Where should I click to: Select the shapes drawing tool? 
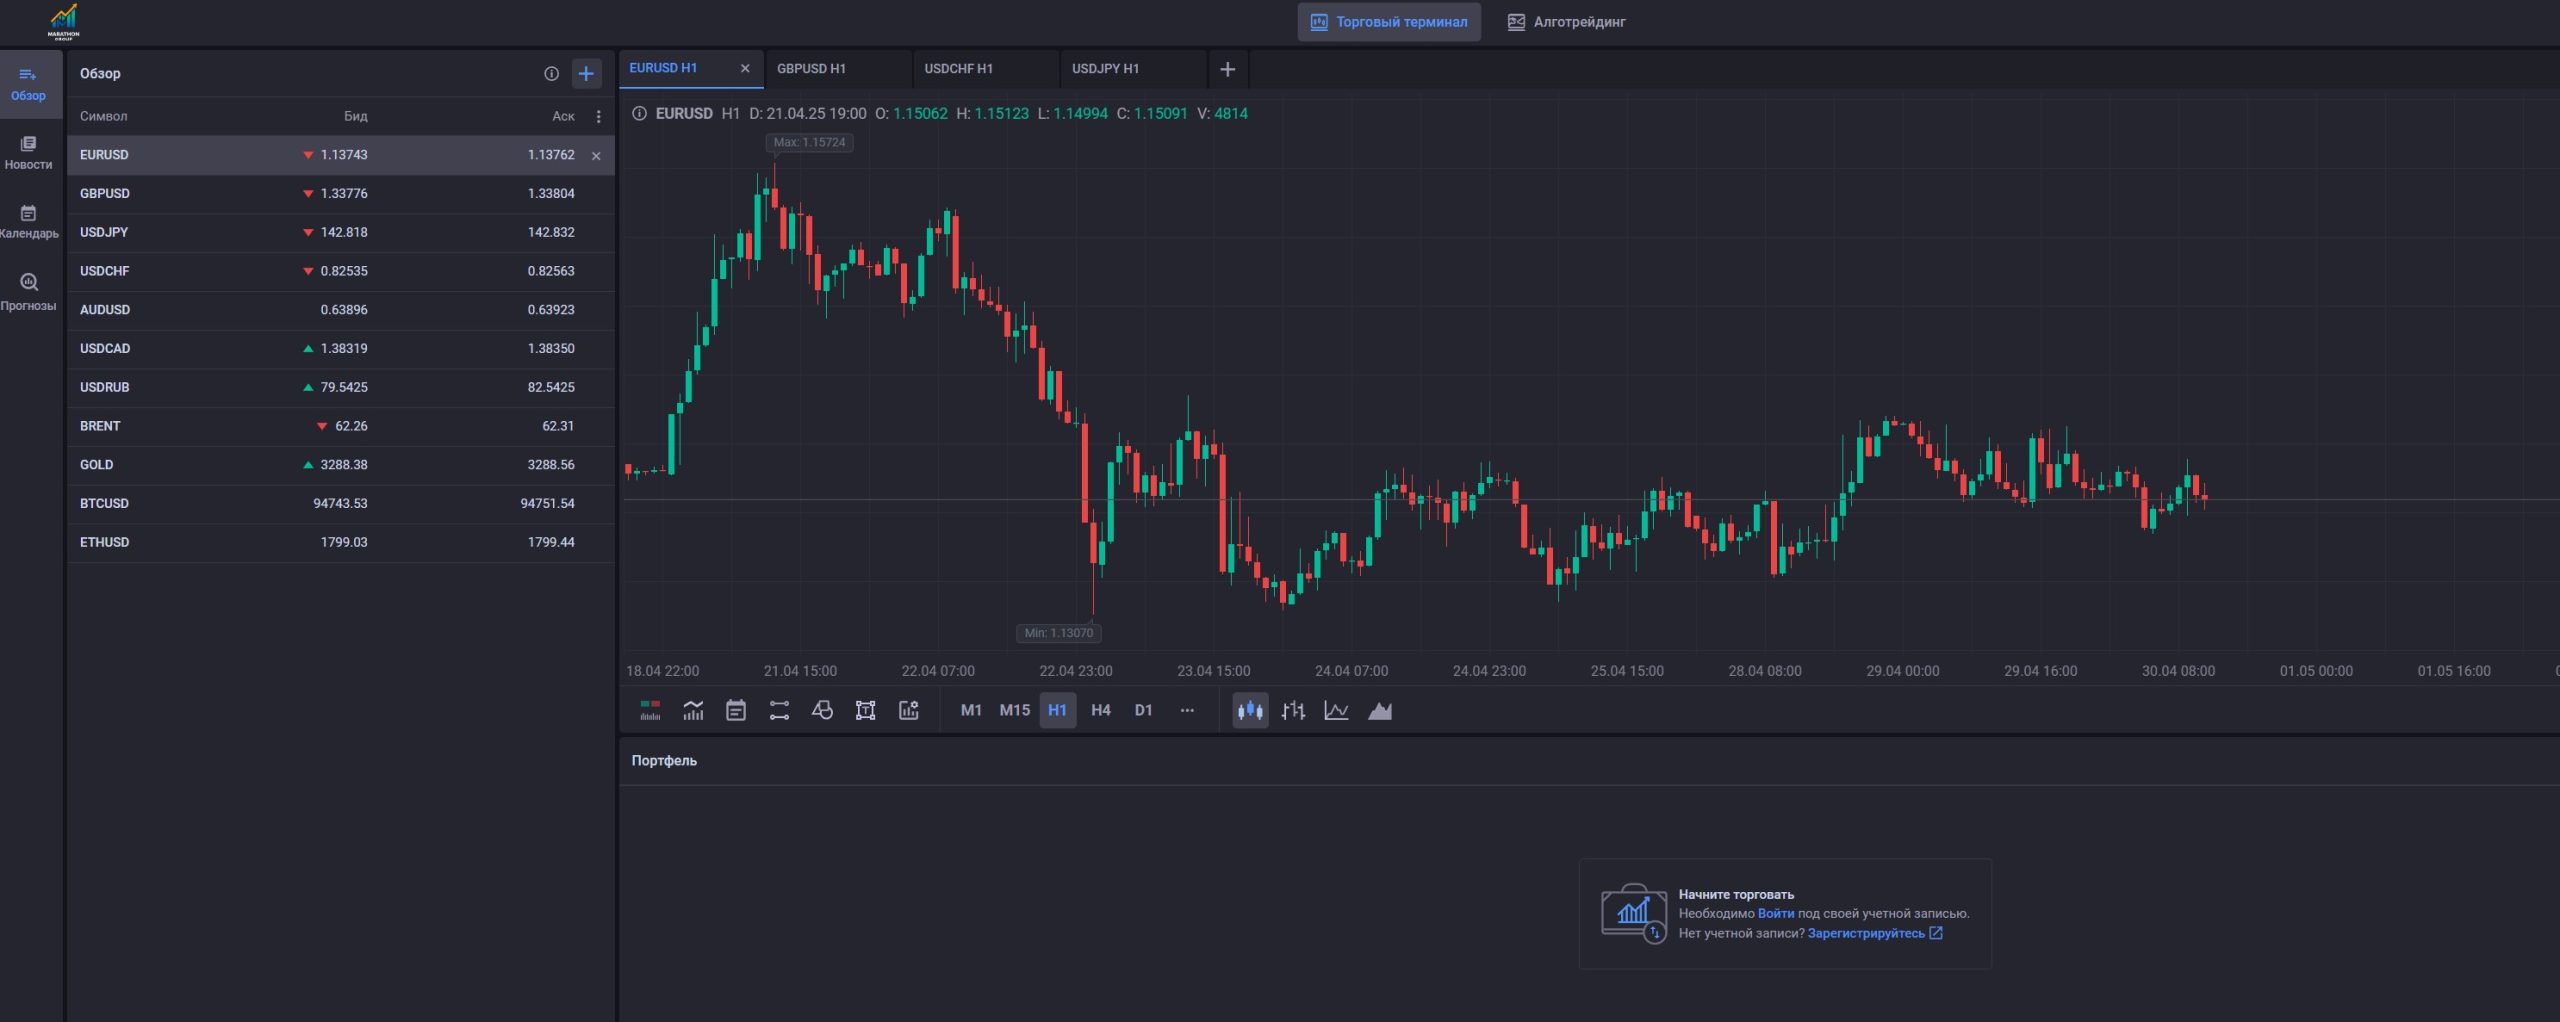[822, 710]
